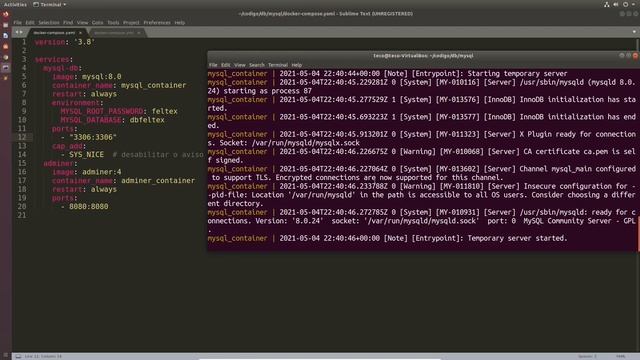
Task: Open Terminal window File menu
Action: pyautogui.click(x=213, y=65)
